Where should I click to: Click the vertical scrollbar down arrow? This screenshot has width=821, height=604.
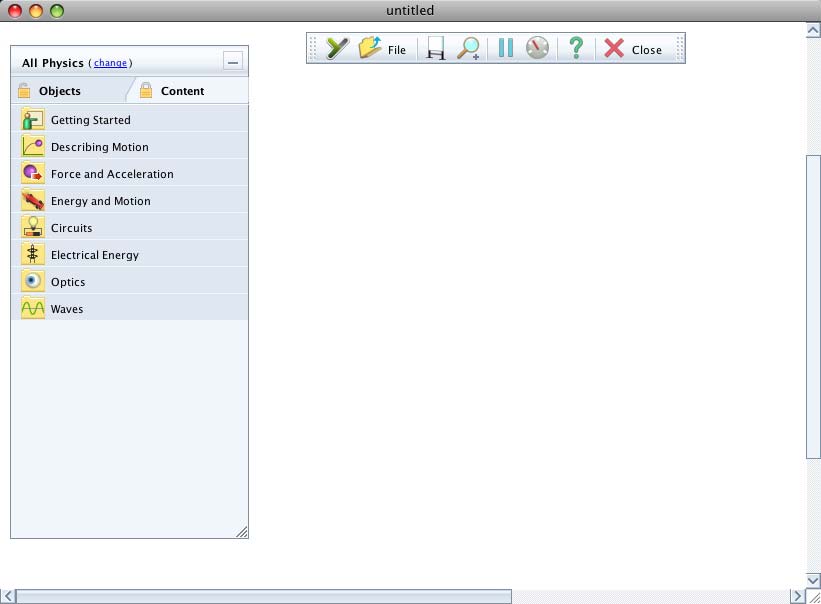[x=813, y=580]
